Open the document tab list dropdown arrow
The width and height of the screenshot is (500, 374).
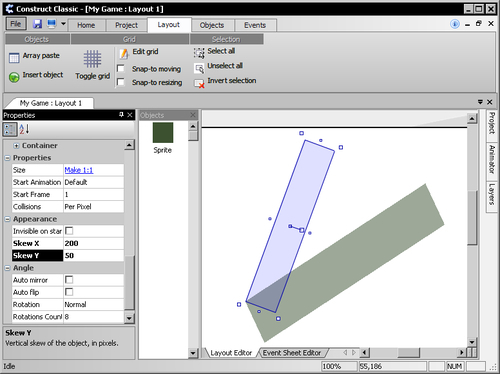480,102
